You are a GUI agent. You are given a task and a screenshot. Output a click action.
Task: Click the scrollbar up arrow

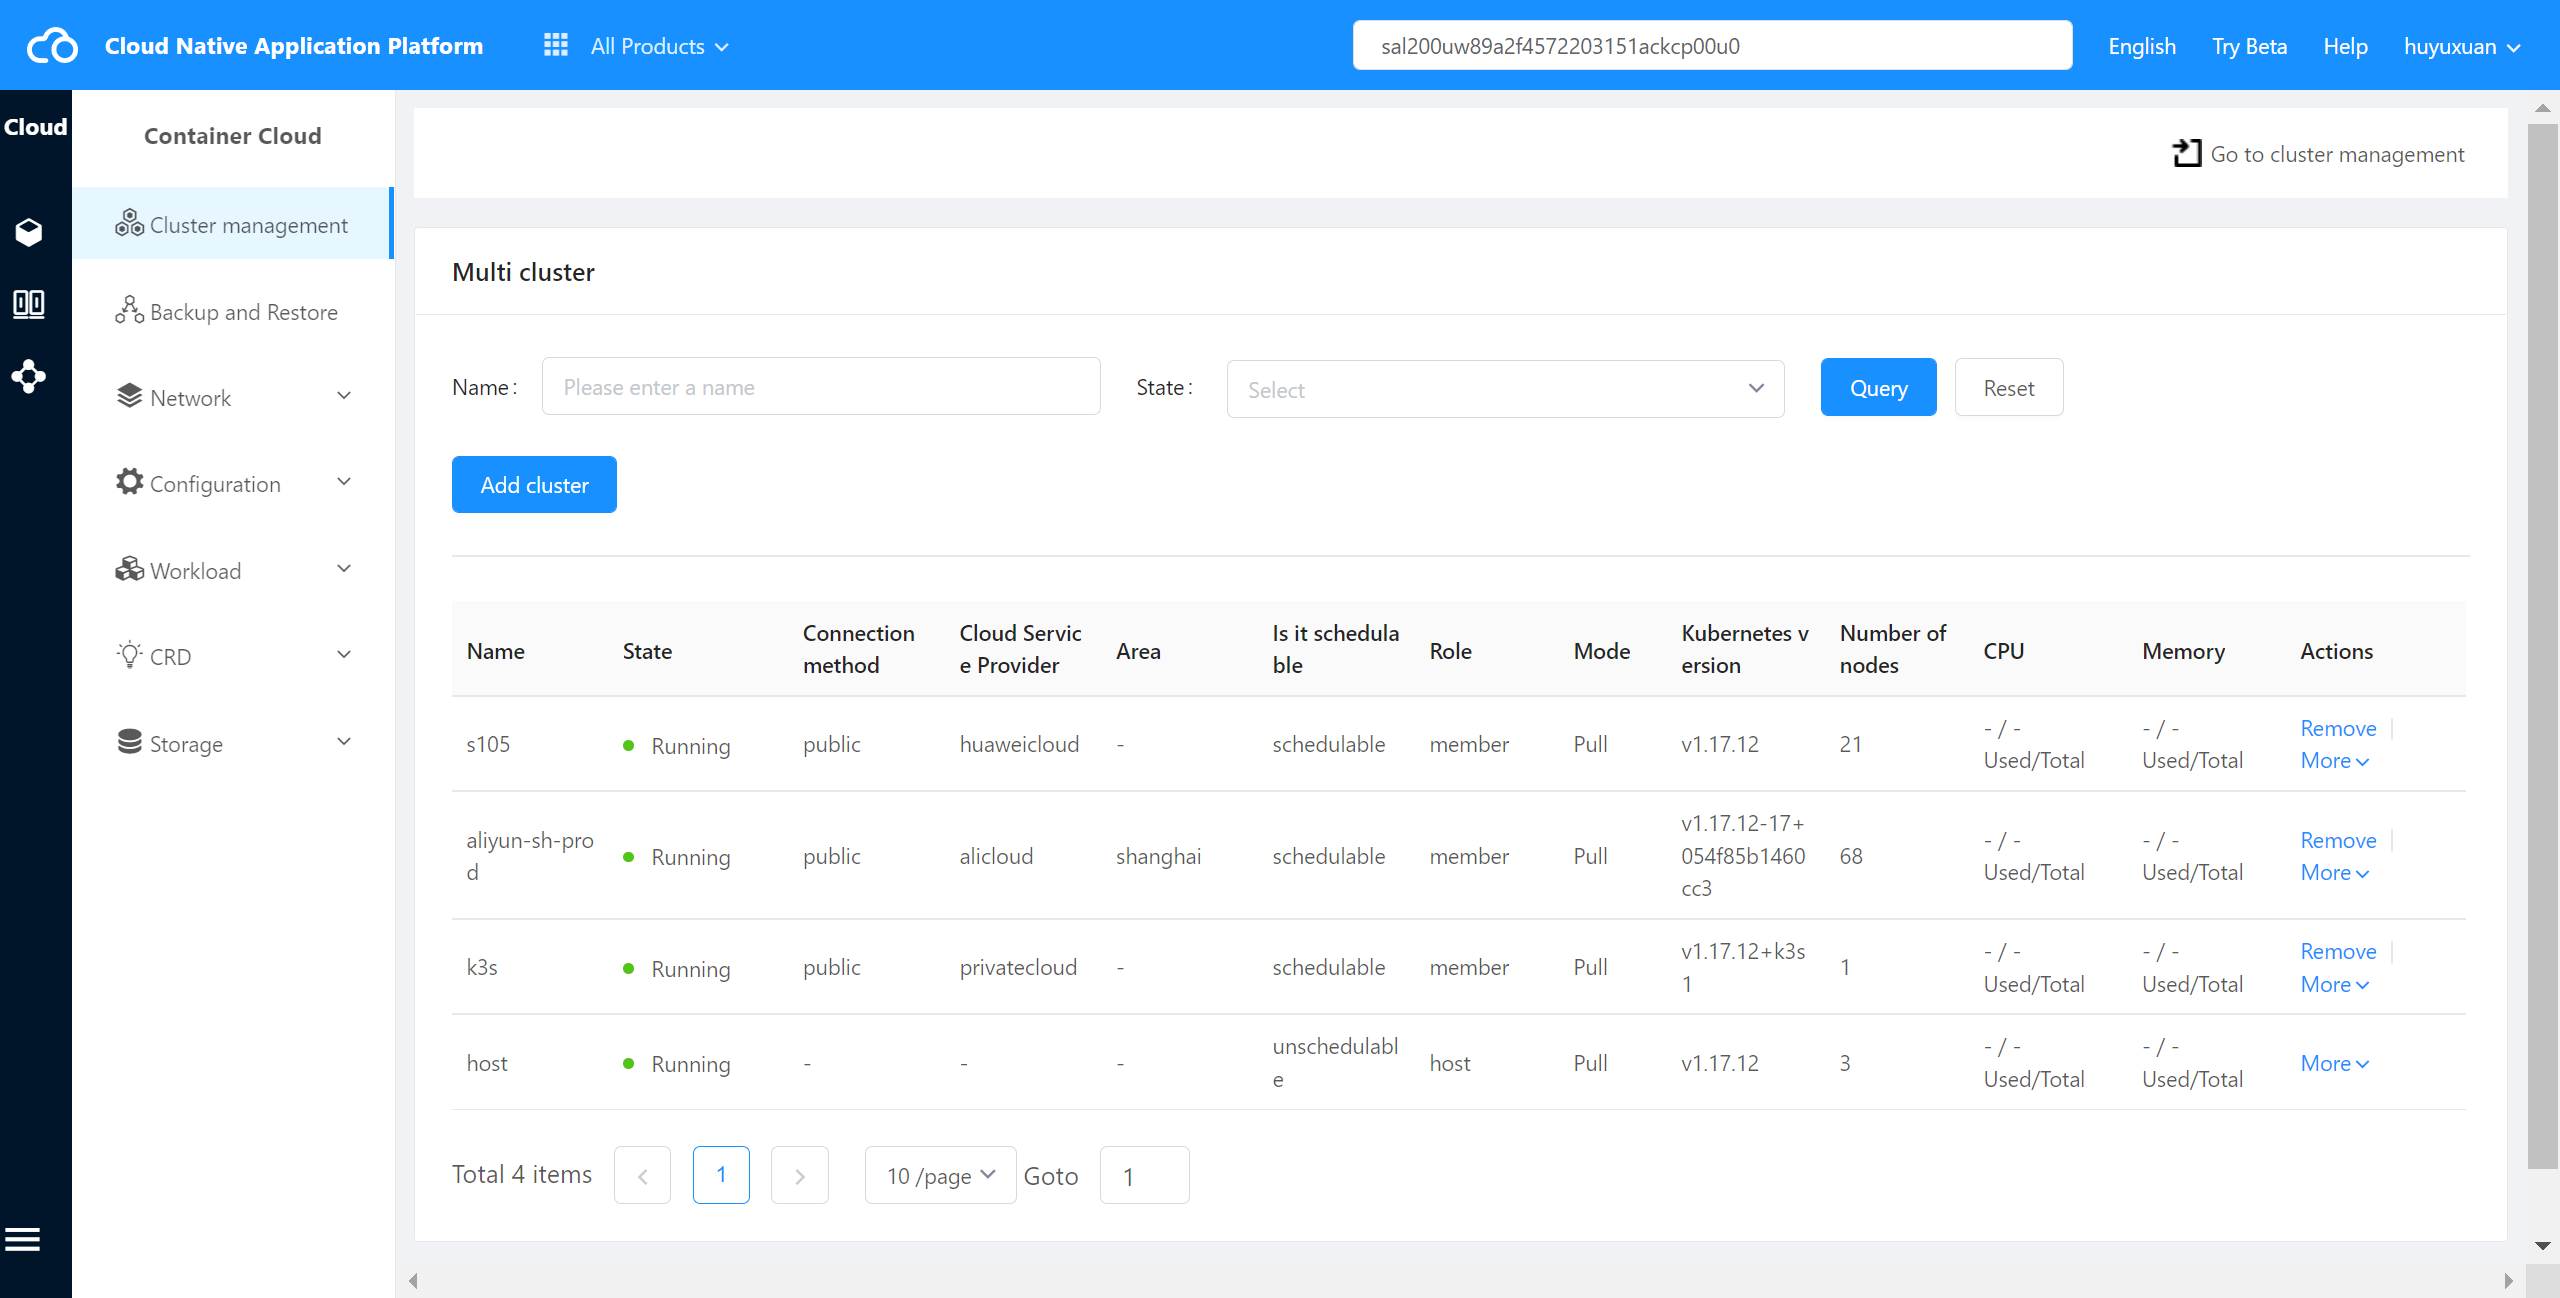[2542, 107]
